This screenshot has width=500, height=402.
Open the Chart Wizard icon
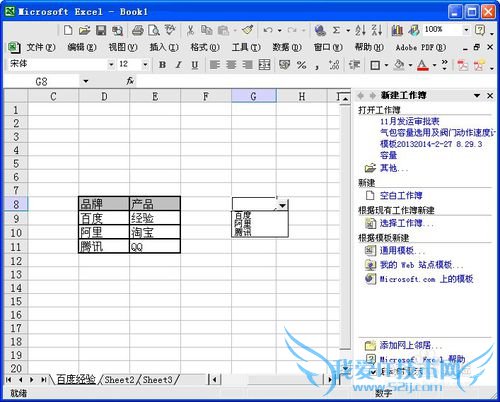pyautogui.click(x=397, y=30)
